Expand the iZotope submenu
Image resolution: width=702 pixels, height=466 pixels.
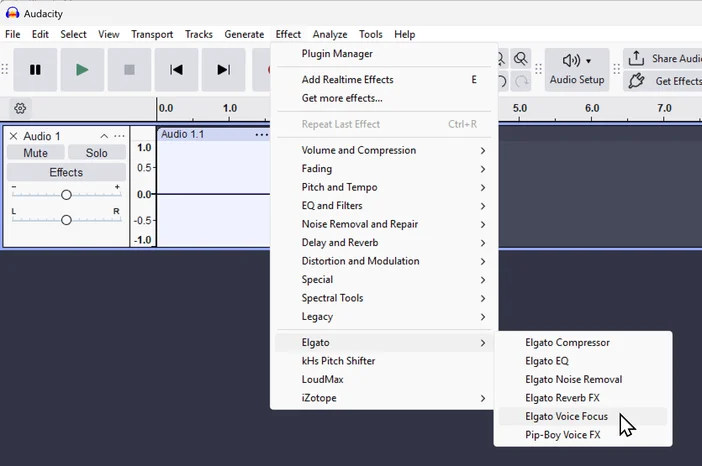(384, 398)
